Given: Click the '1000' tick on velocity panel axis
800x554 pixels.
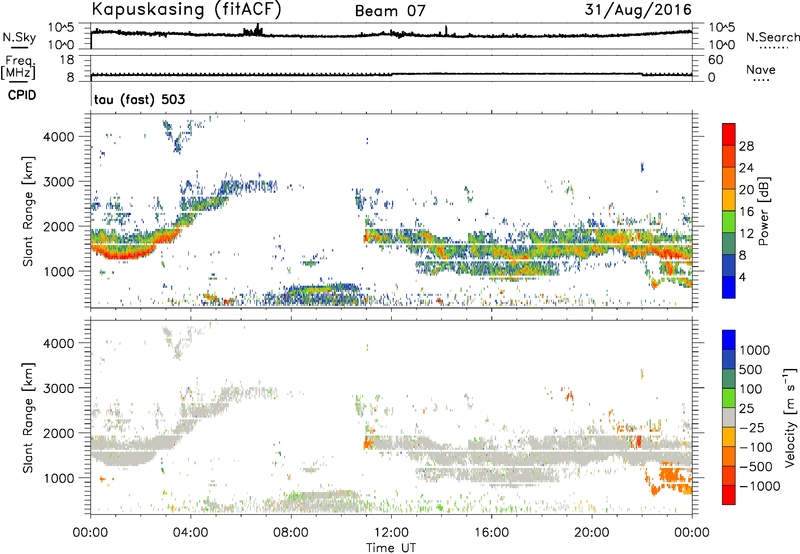Looking at the screenshot, I should (x=58, y=478).
